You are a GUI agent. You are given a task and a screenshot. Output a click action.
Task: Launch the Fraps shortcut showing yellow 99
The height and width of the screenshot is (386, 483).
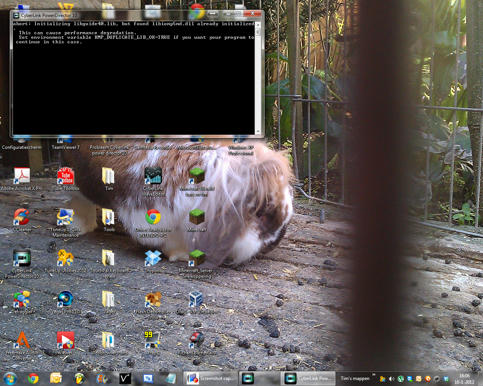(x=152, y=340)
